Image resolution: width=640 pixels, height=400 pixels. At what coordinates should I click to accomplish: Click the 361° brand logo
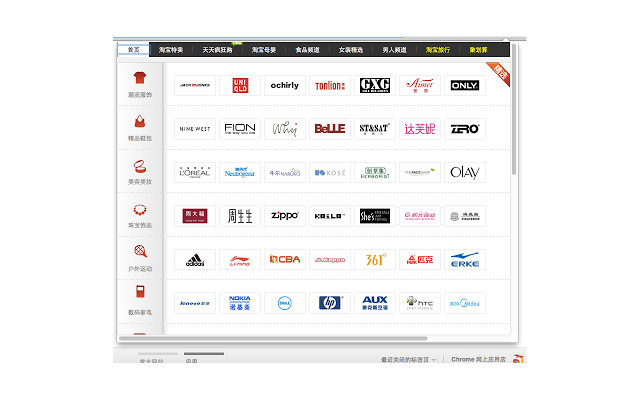(x=375, y=260)
